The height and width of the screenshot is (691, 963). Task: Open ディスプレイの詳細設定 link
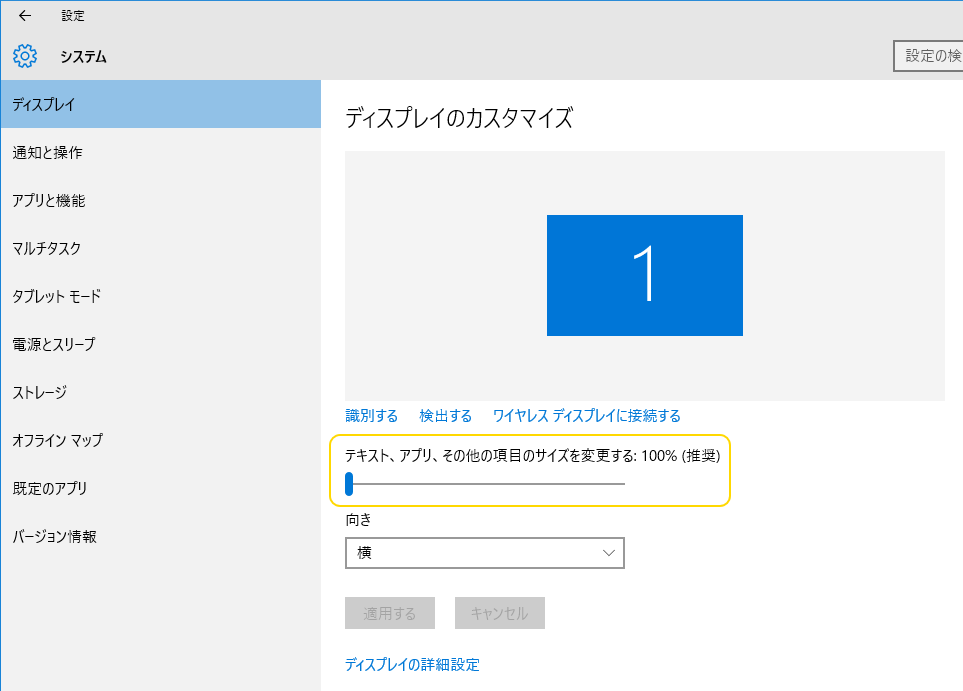pos(412,665)
